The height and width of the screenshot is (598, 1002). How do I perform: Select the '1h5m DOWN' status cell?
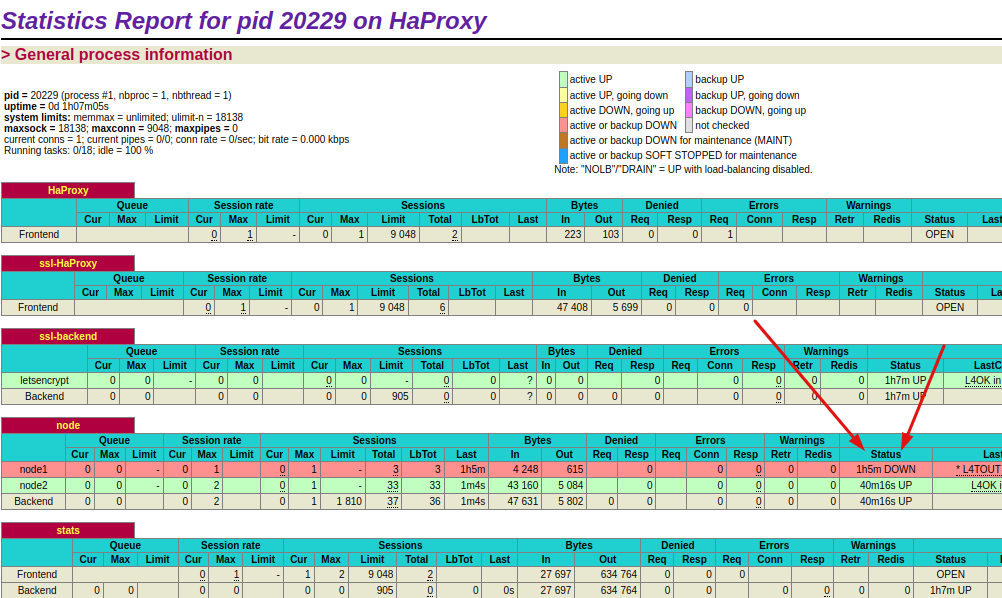click(x=886, y=470)
